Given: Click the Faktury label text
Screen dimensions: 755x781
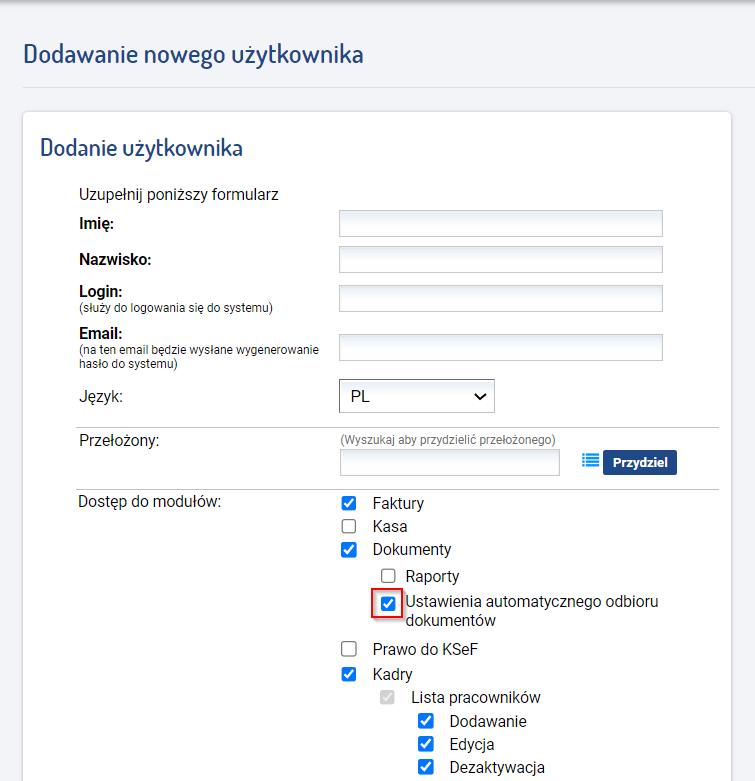Looking at the screenshot, I should pyautogui.click(x=398, y=503).
